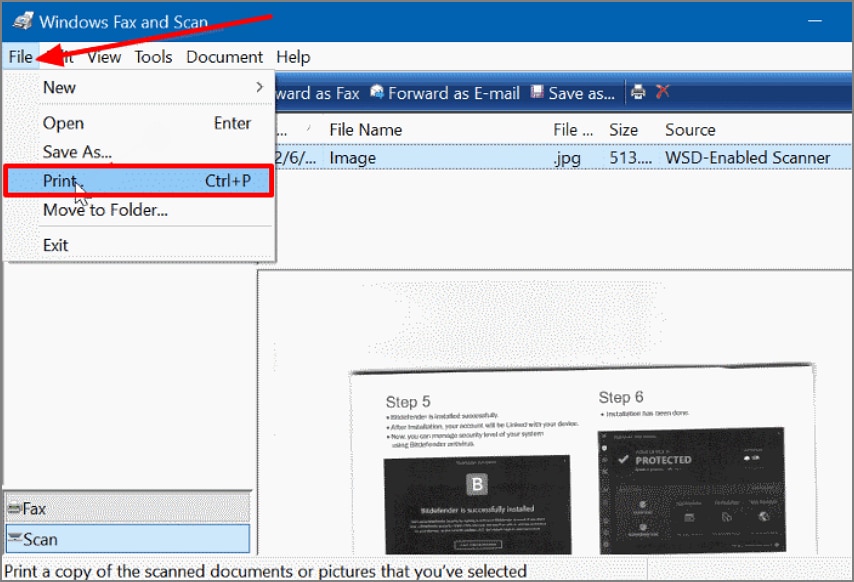Click the WSD-Enabled Scanner source cell

747,158
